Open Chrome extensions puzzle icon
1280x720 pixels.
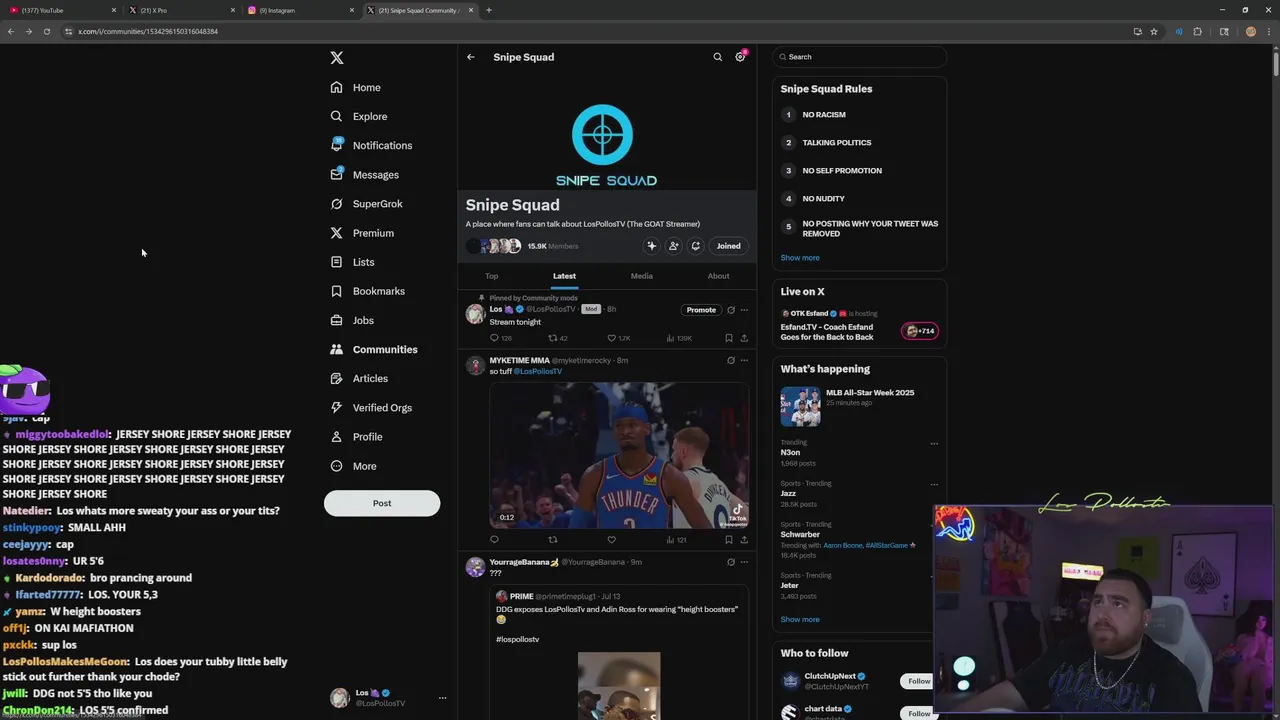(1197, 31)
